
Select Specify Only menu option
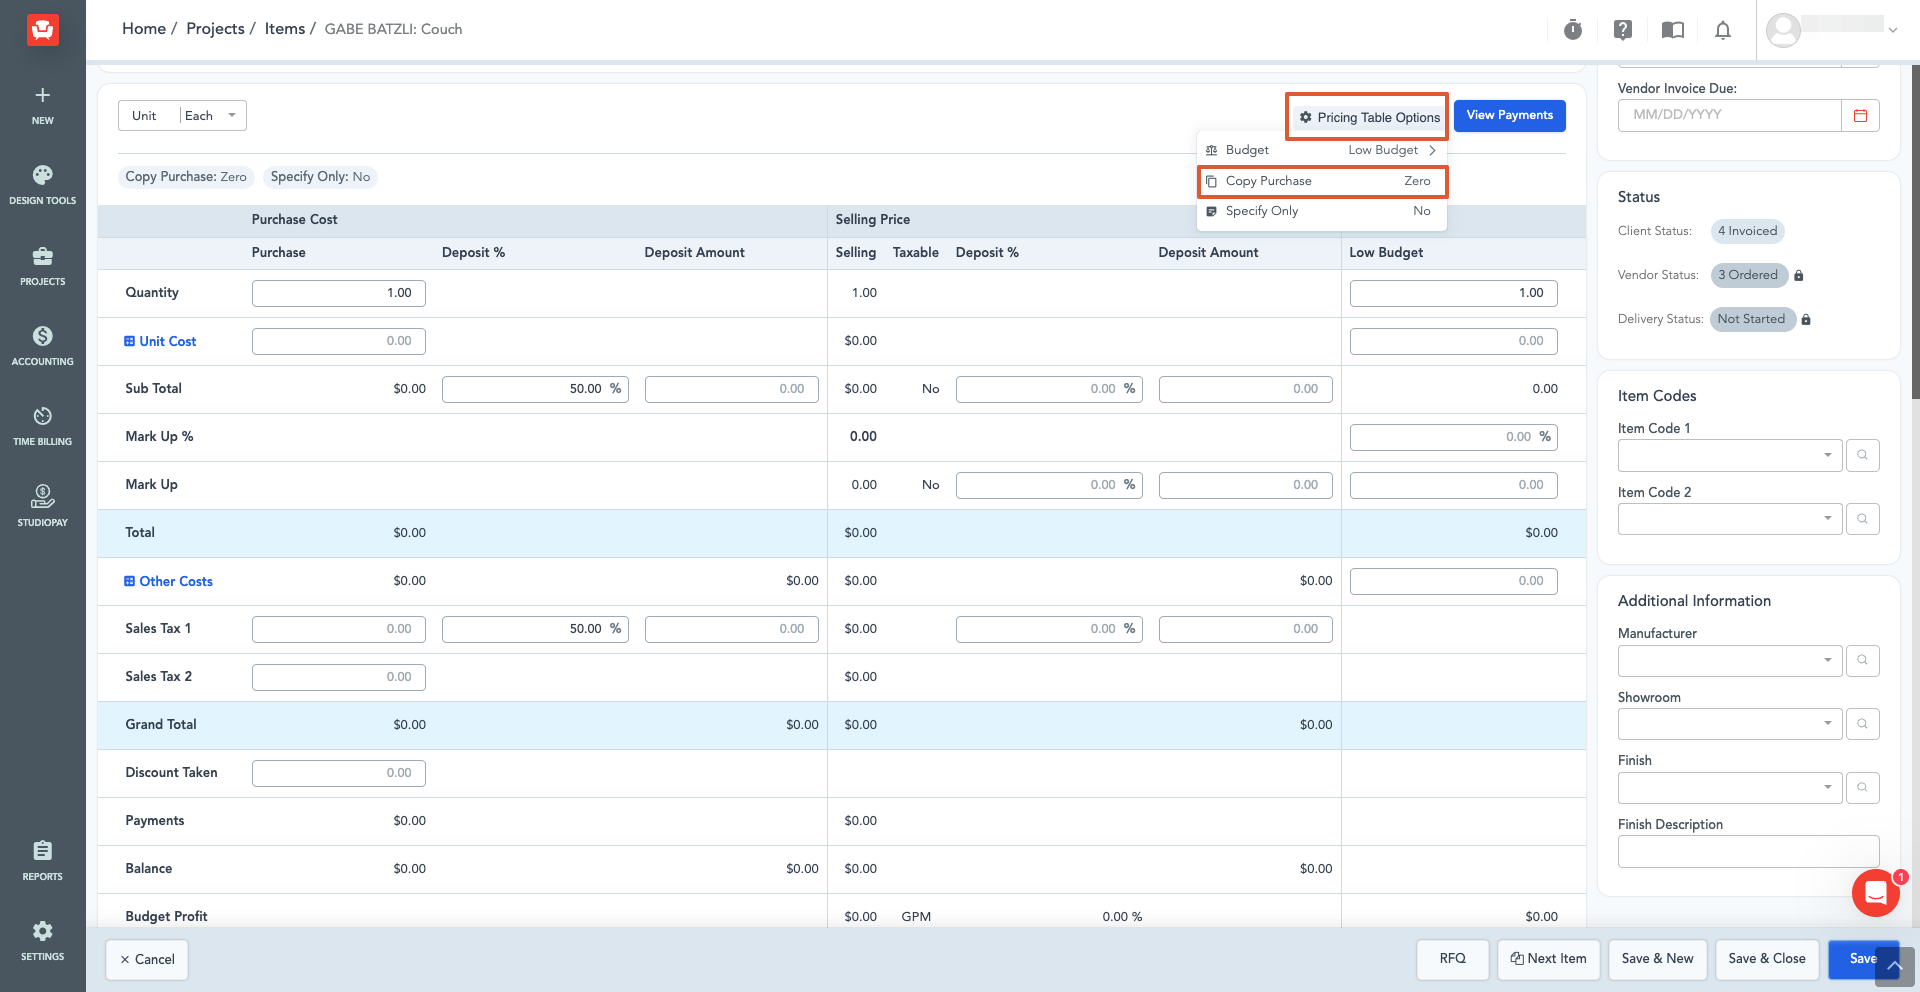click(x=1322, y=211)
